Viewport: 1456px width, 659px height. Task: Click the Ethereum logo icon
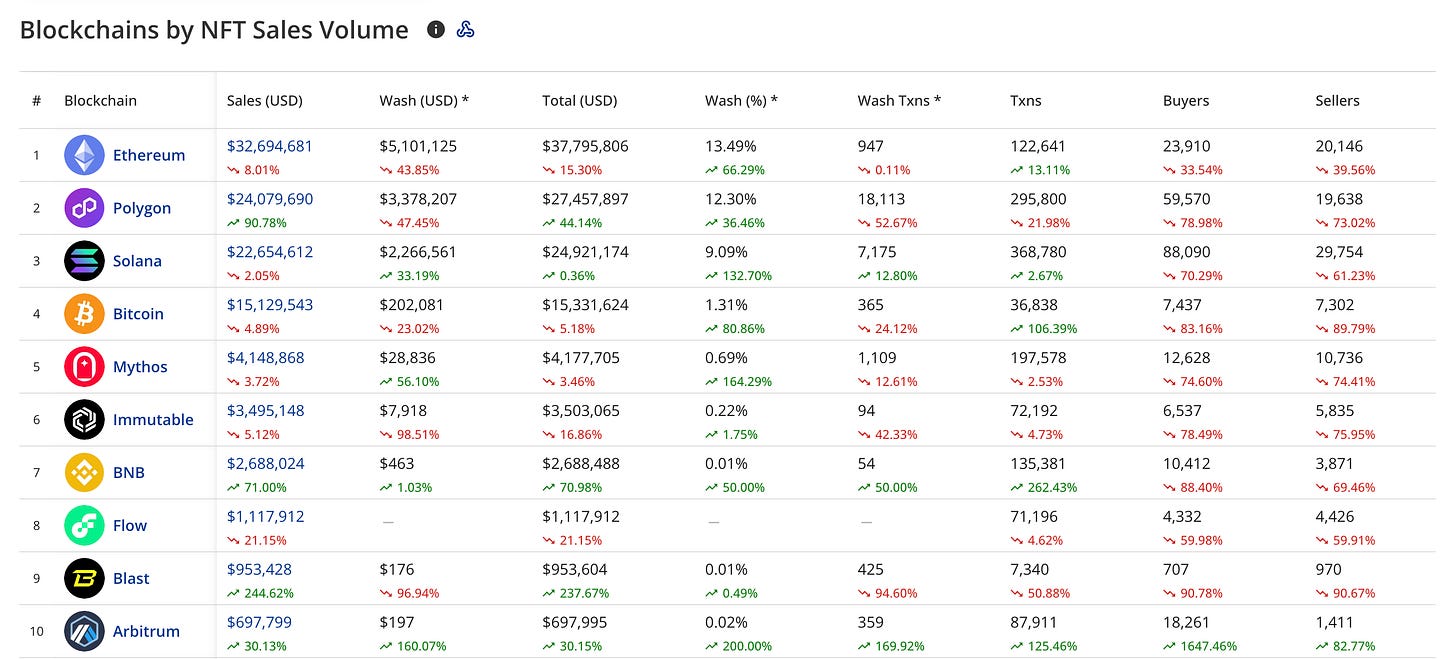84,155
